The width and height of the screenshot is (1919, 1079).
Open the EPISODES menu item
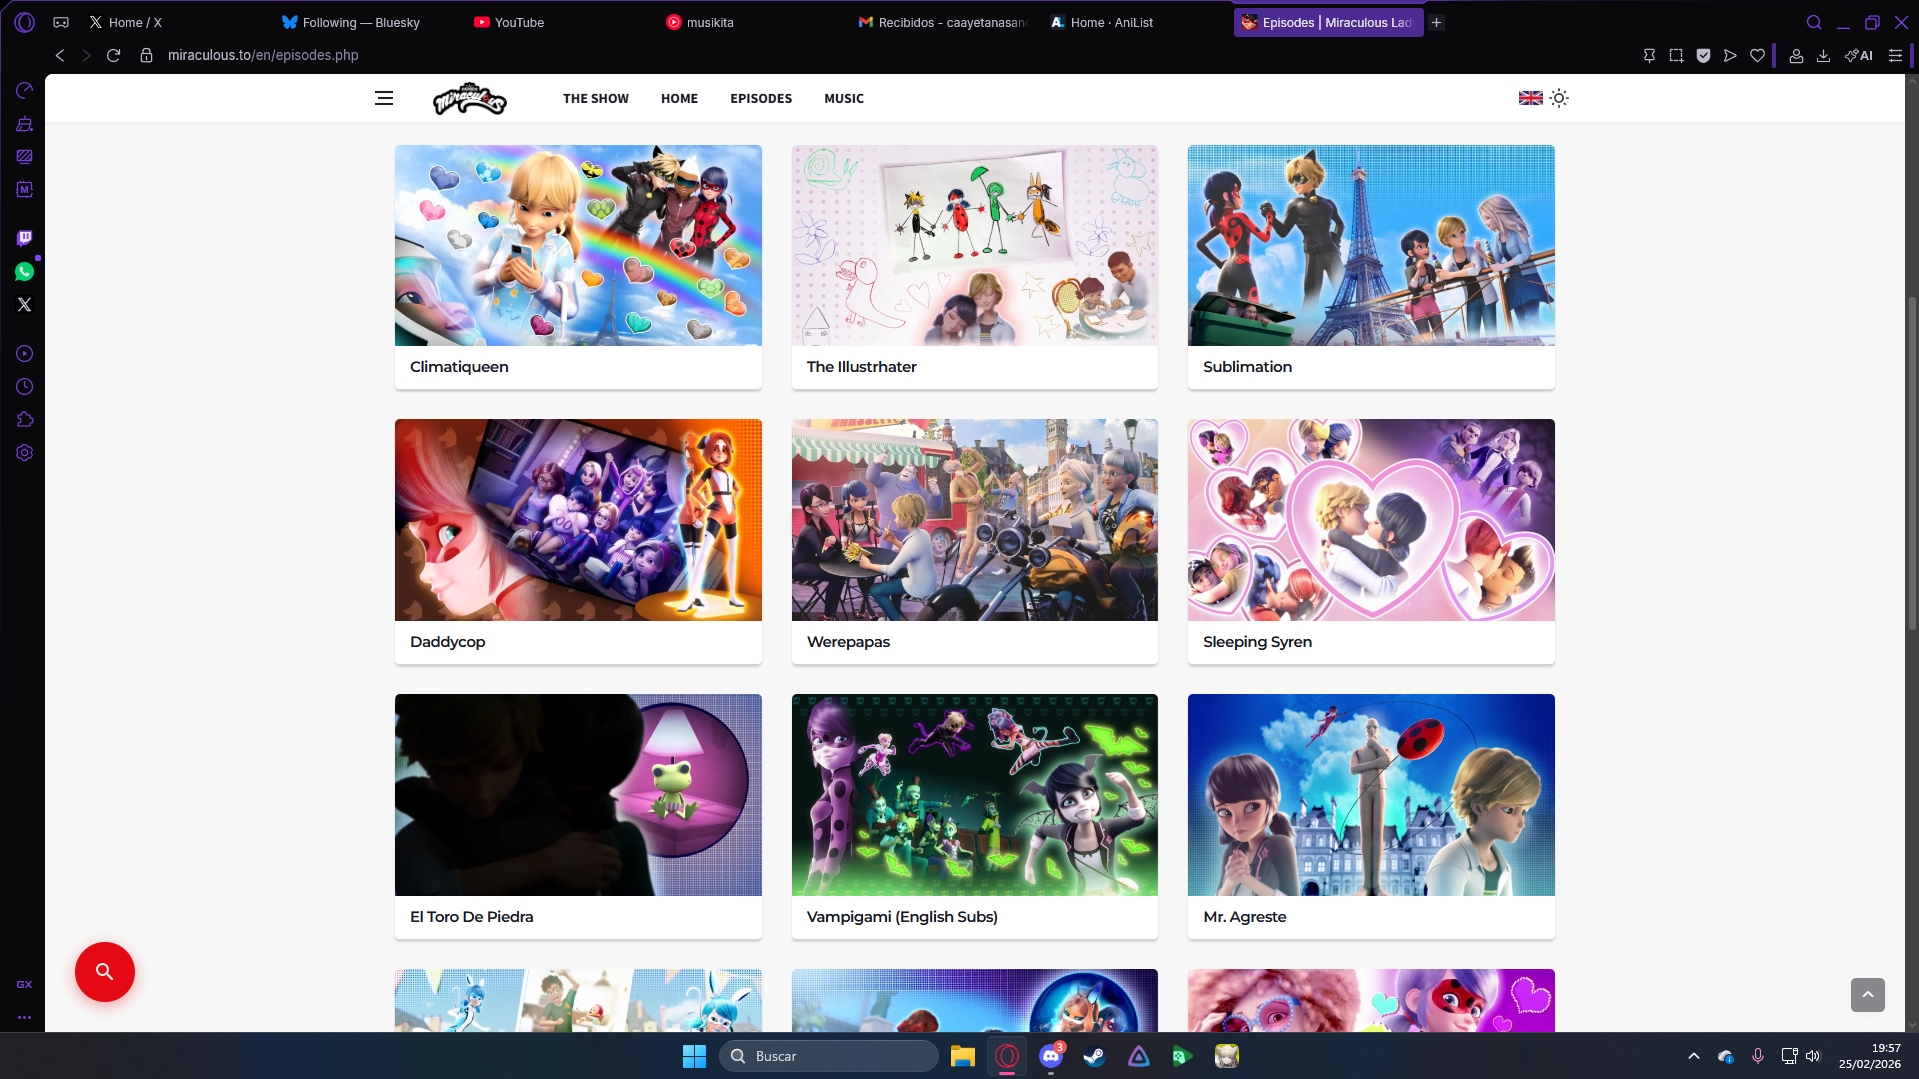pos(760,98)
